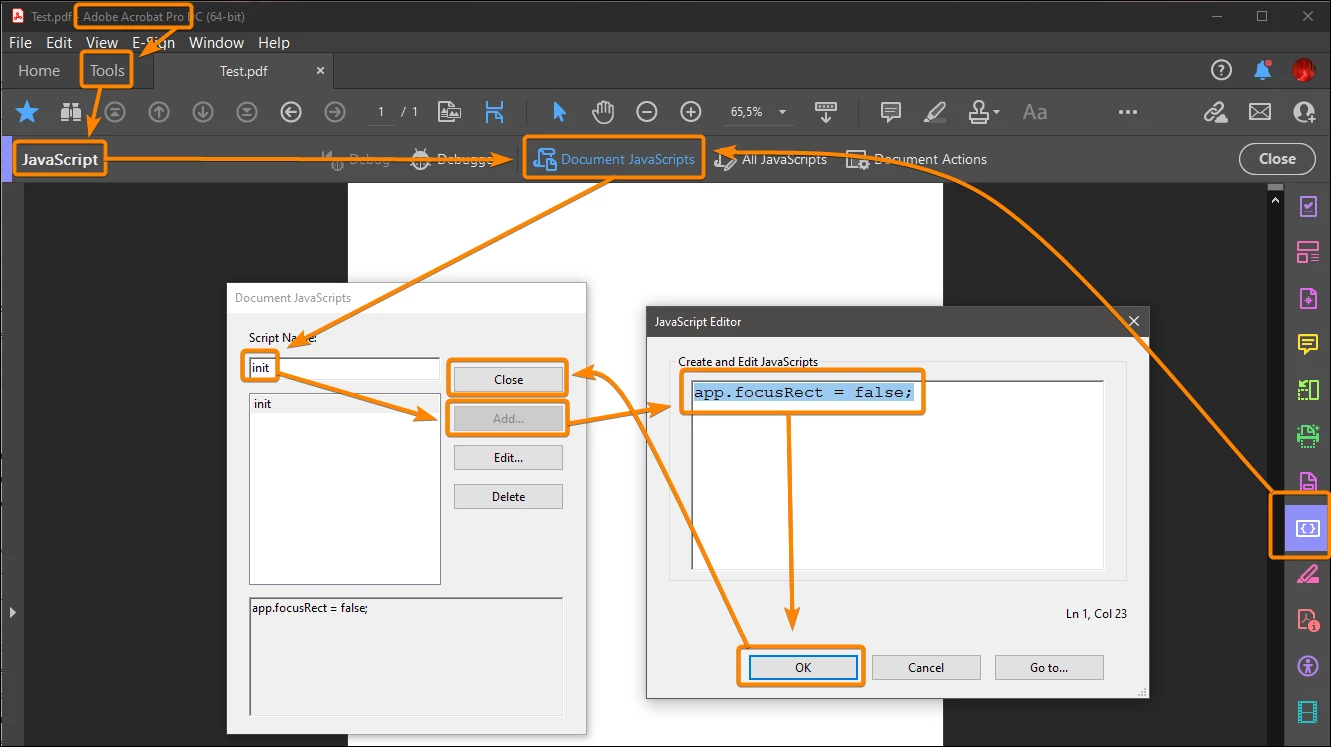Close the Test.pdf tab
Viewport: 1331px width, 747px height.
tap(320, 71)
